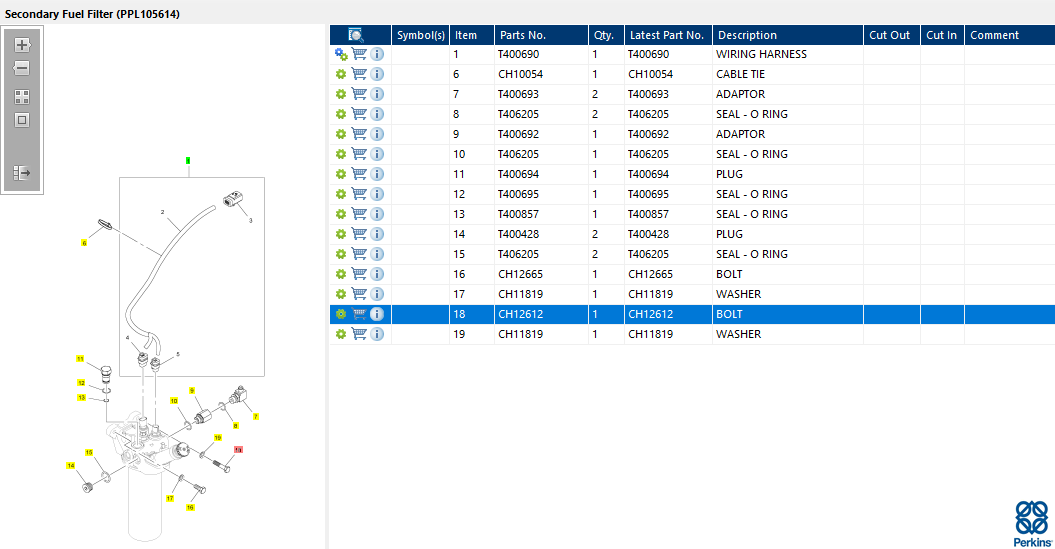Click the list export arrow icon
Viewport: 1055px width, 549px height.
(x=22, y=174)
